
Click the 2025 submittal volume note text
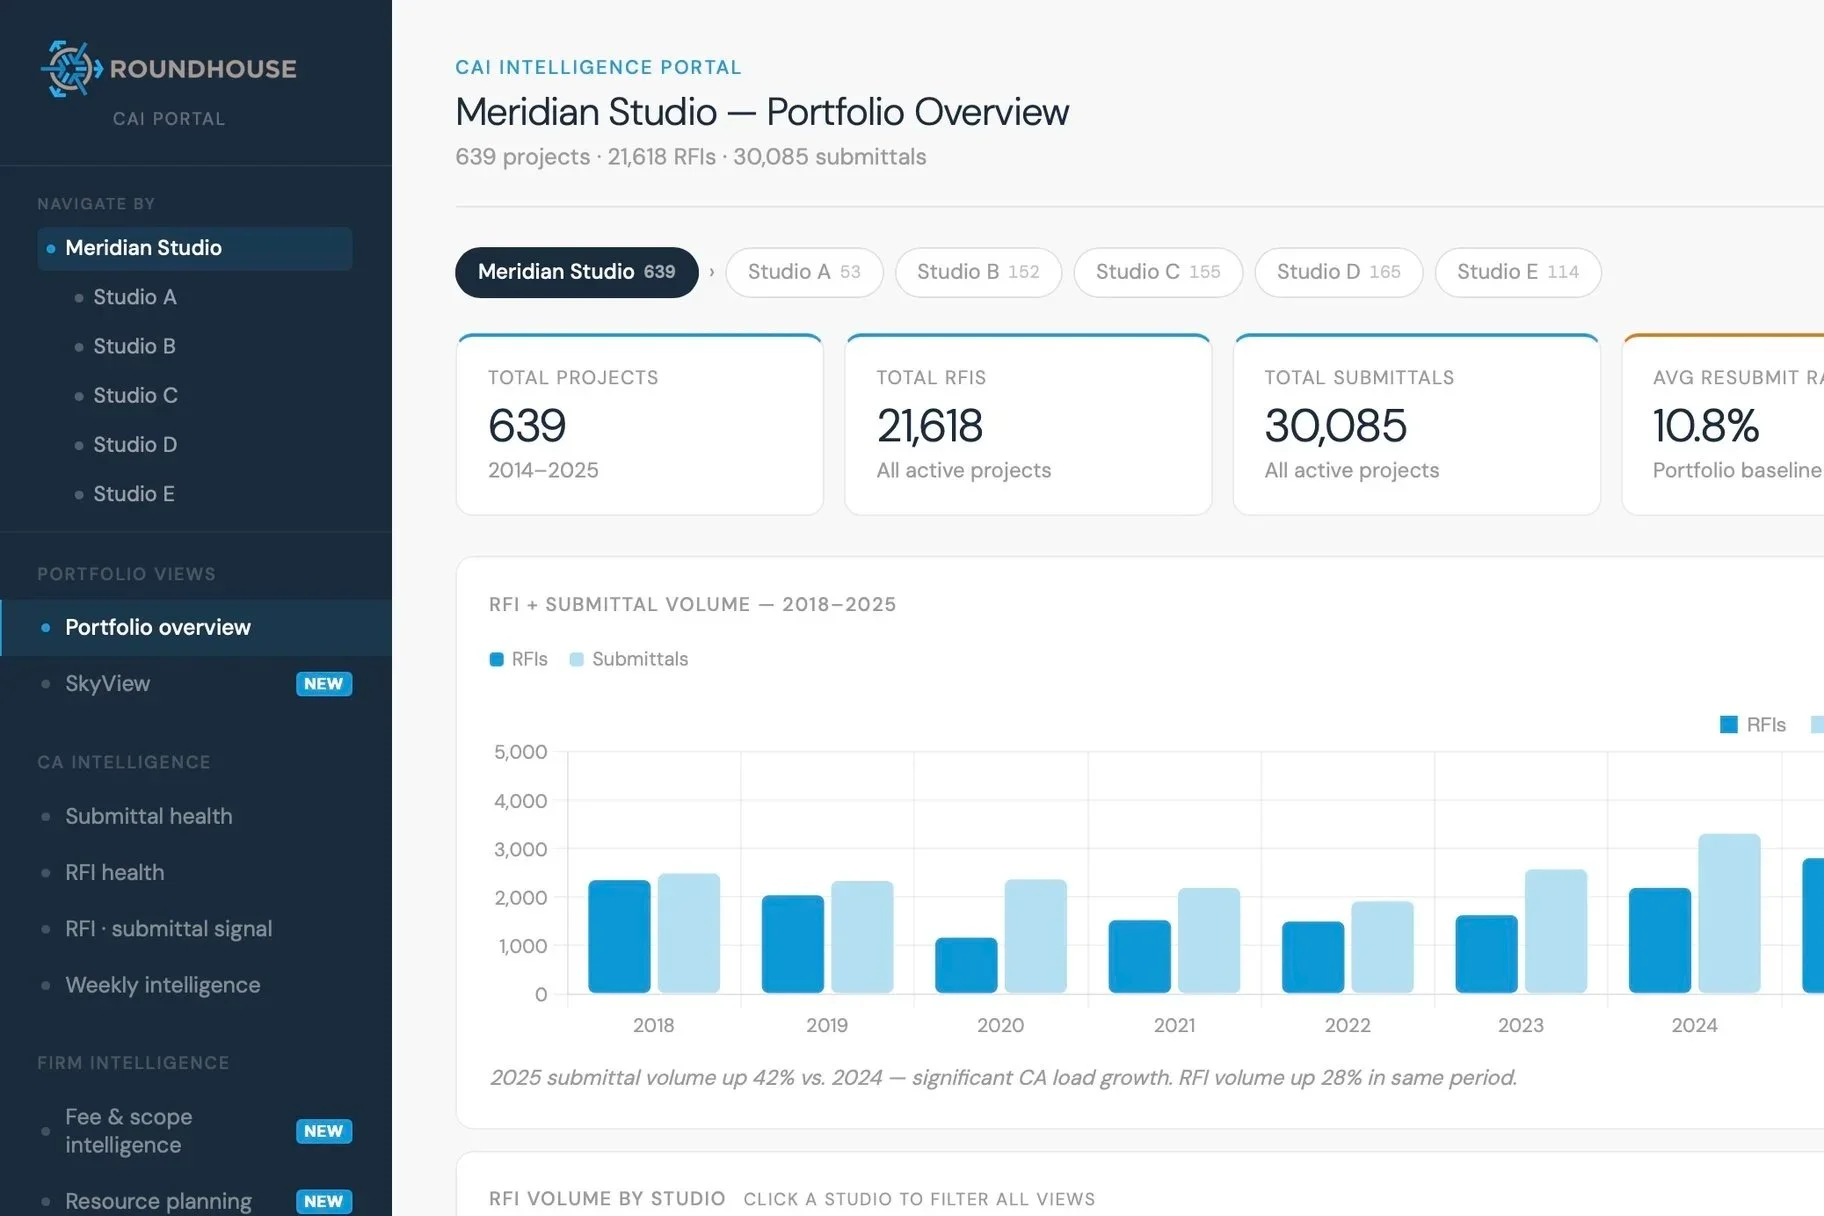coord(1003,1077)
